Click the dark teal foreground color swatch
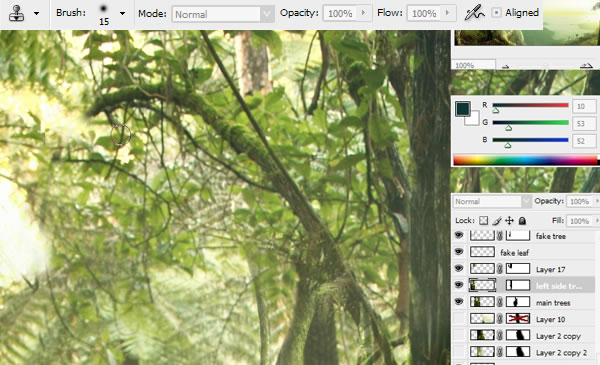 [462, 109]
